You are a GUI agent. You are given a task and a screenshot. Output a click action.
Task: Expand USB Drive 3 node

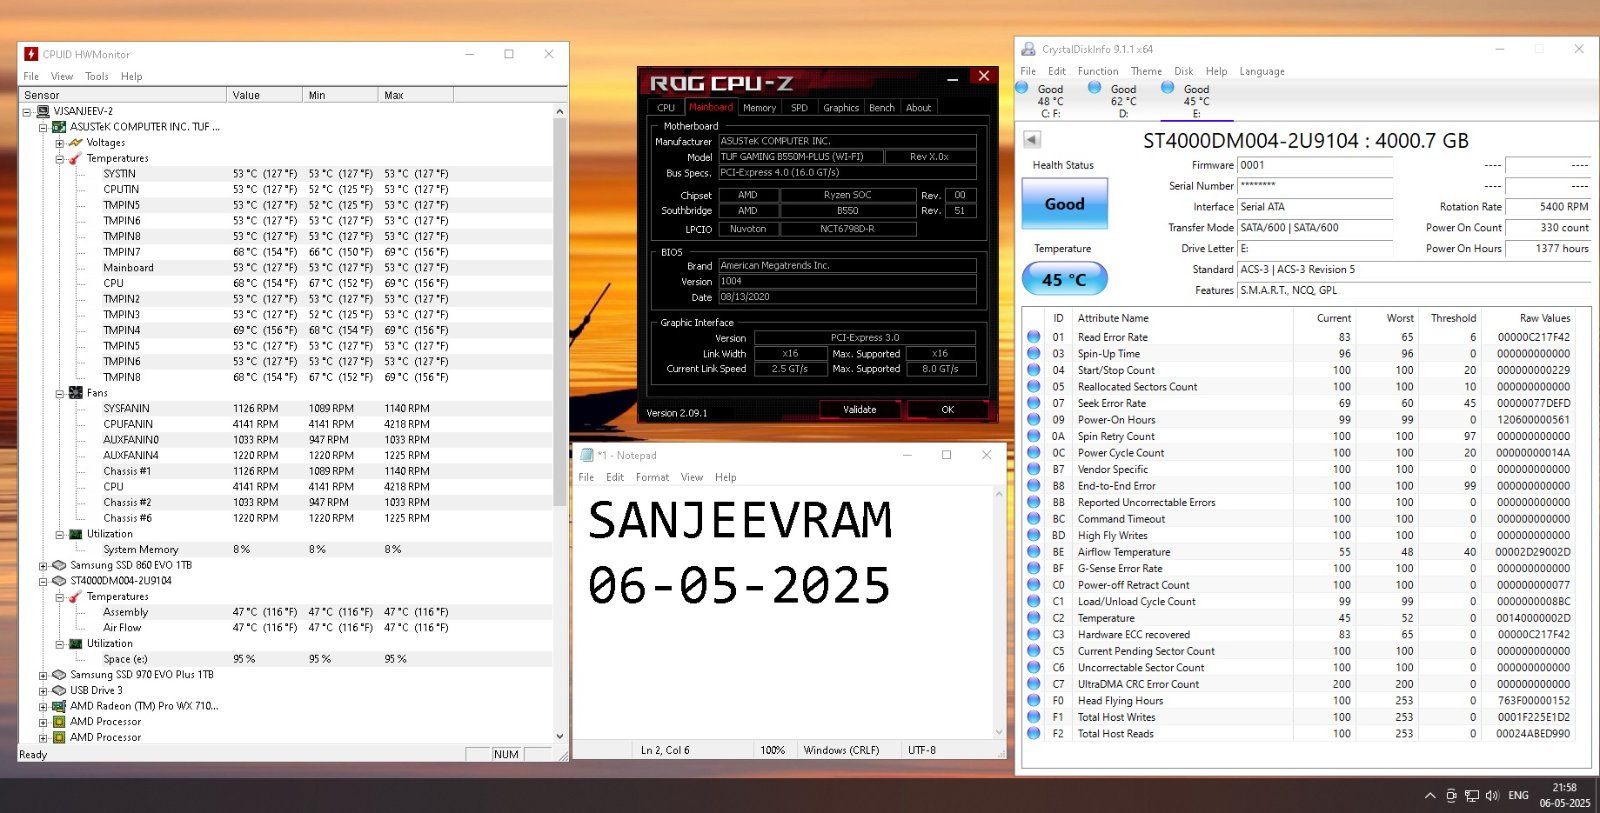point(43,691)
